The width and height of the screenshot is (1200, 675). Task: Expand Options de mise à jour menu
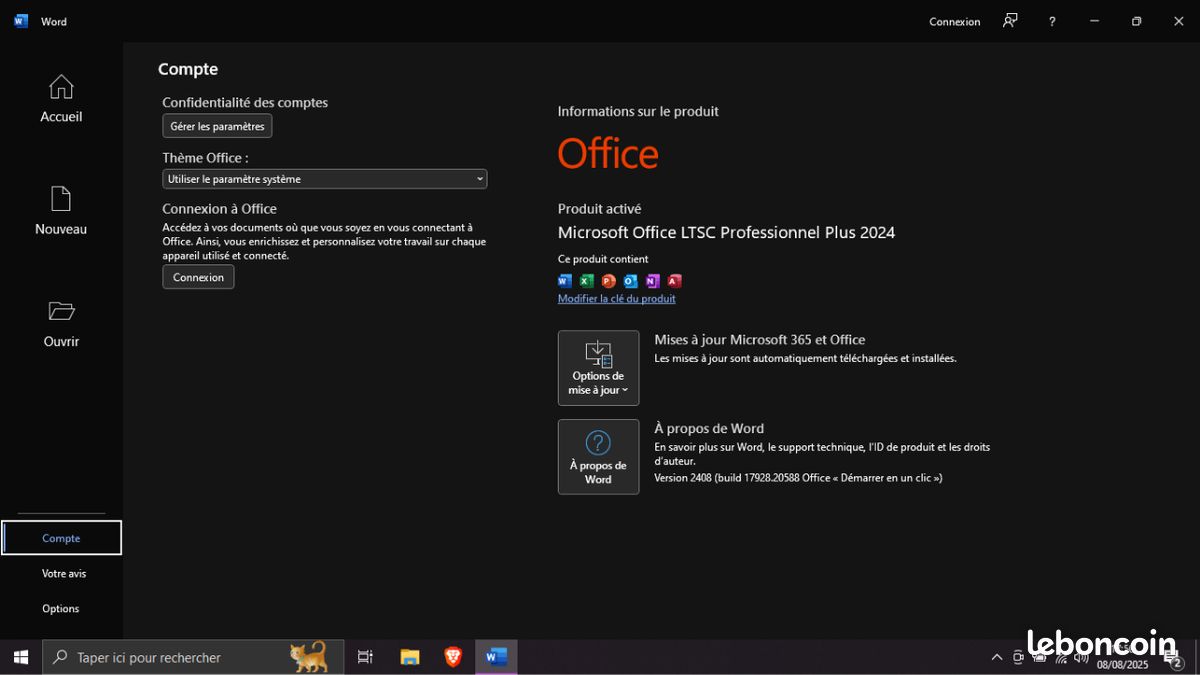pos(598,368)
